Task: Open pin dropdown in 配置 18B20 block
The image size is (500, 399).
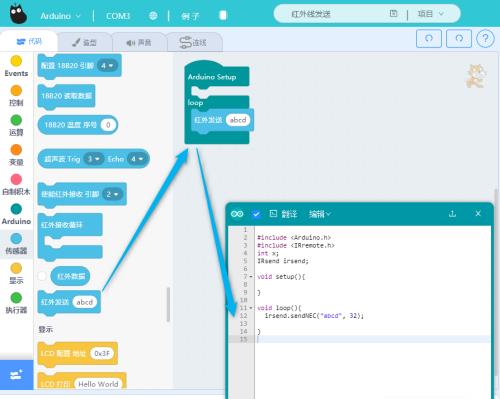Action: pyautogui.click(x=107, y=66)
